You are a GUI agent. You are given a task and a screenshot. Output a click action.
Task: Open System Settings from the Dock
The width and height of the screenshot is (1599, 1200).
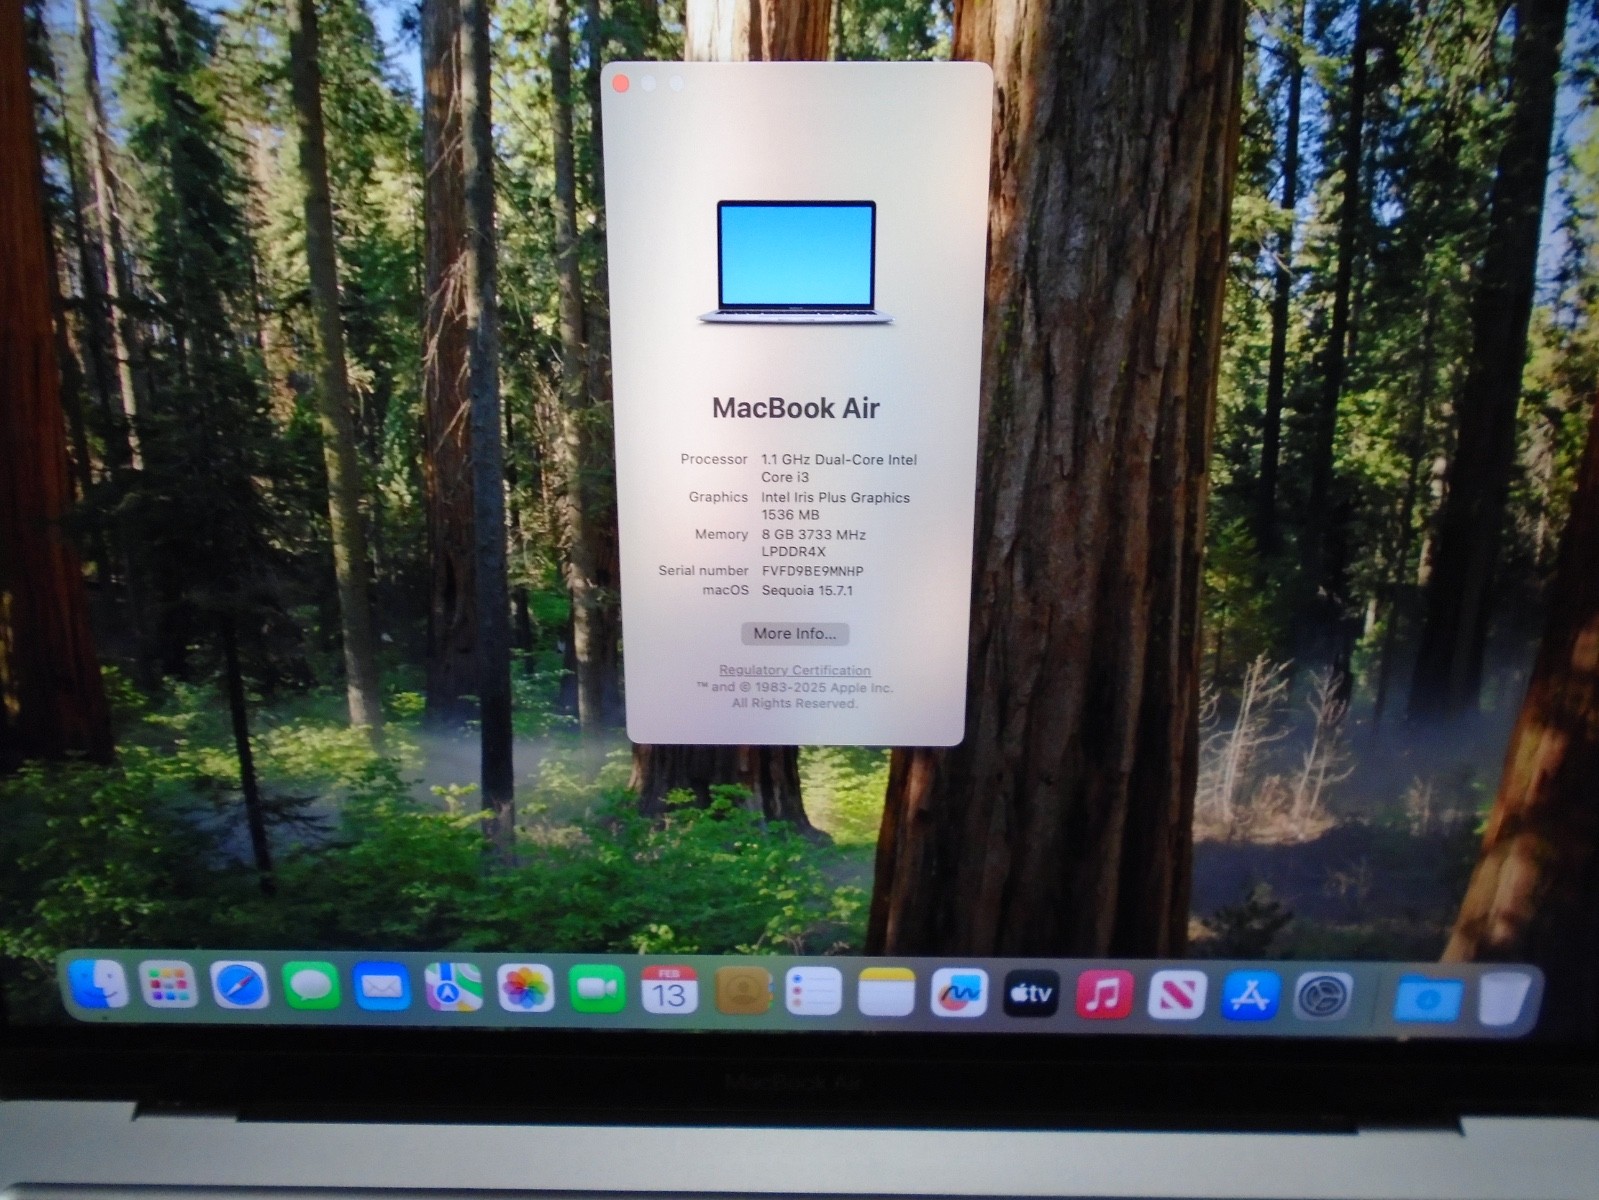click(x=1324, y=997)
